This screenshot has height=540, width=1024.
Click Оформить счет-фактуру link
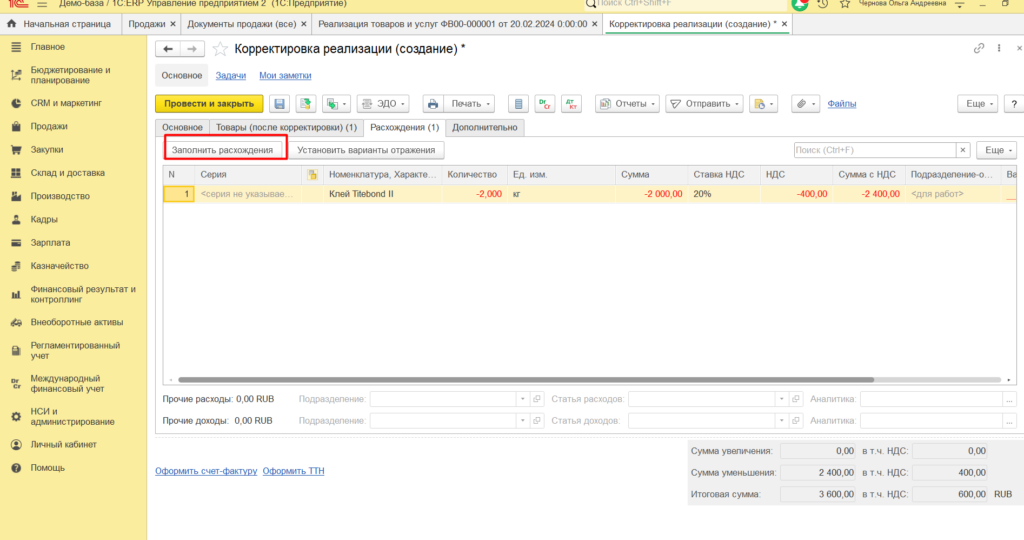(x=206, y=471)
